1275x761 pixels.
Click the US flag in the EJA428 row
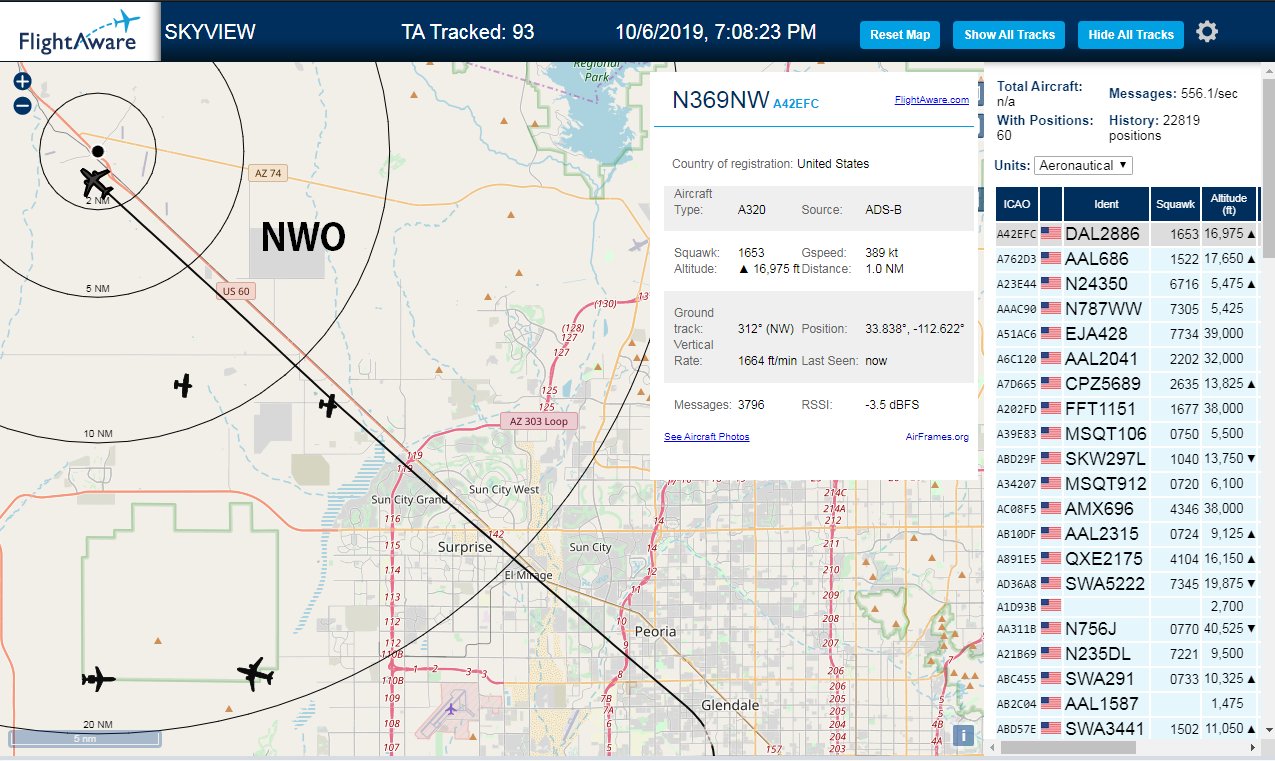1051,333
